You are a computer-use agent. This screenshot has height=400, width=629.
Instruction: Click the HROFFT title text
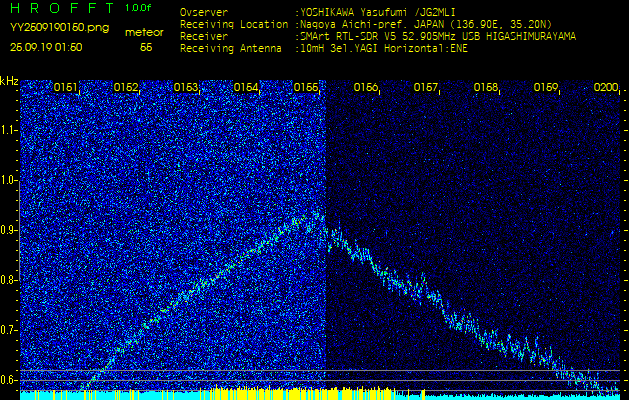click(60, 8)
